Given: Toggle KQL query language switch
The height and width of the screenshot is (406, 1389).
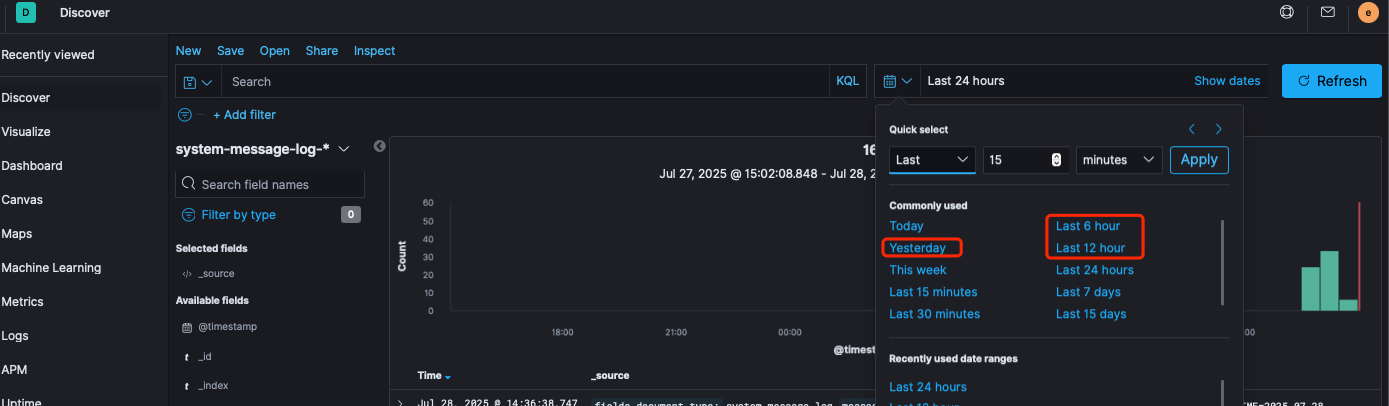Looking at the screenshot, I should tap(847, 81).
